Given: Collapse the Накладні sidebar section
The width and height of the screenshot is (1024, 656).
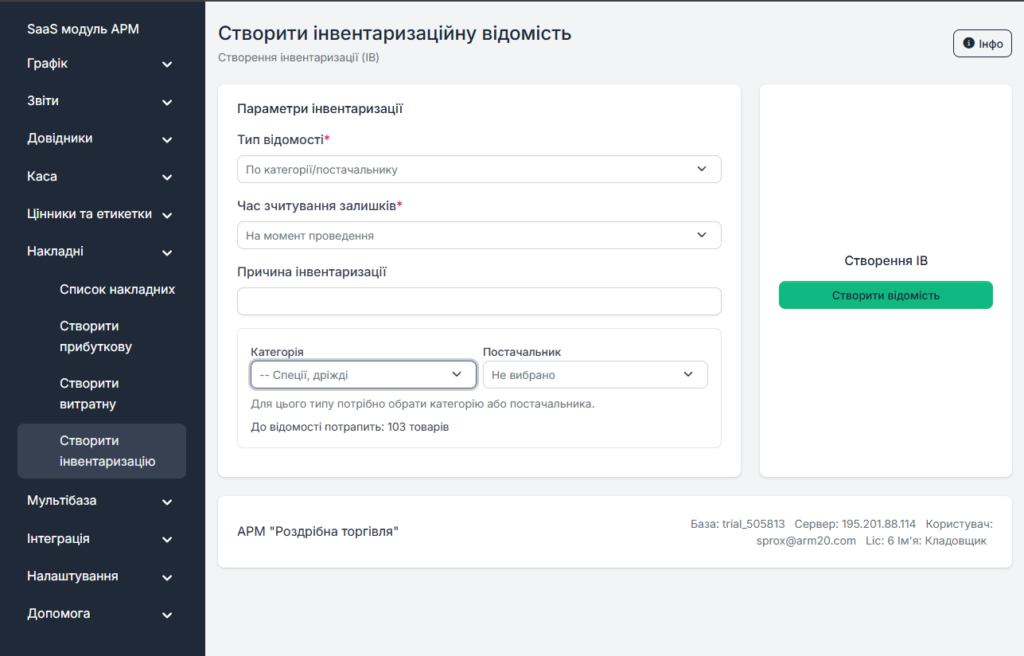Looking at the screenshot, I should point(100,252).
